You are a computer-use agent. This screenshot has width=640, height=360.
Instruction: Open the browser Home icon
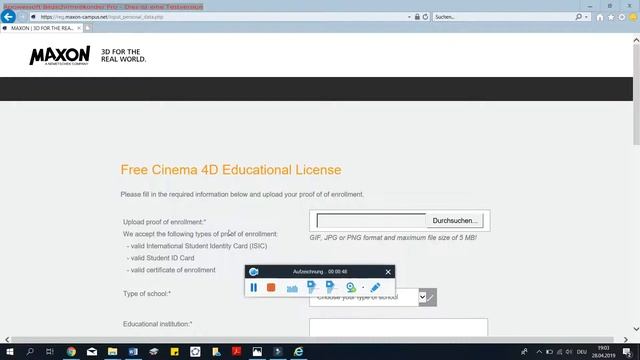point(600,17)
